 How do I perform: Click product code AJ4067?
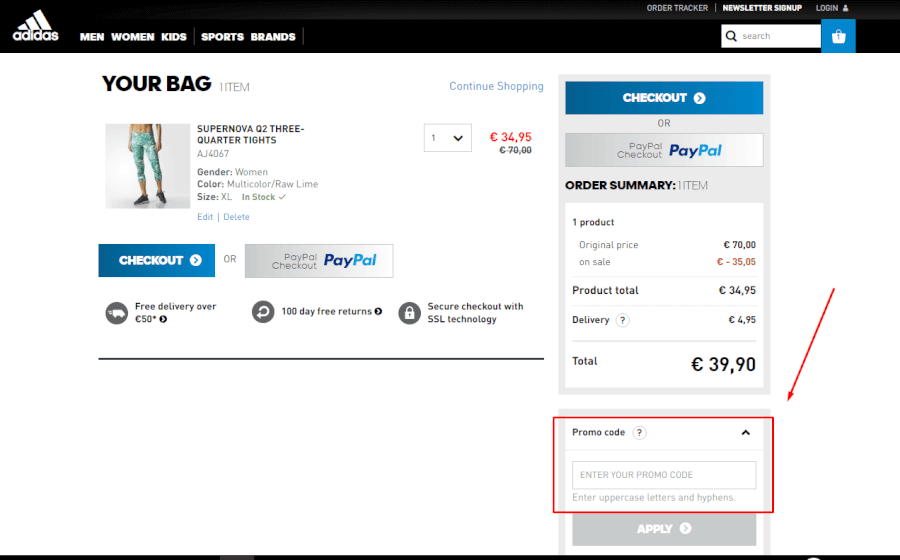coord(213,154)
